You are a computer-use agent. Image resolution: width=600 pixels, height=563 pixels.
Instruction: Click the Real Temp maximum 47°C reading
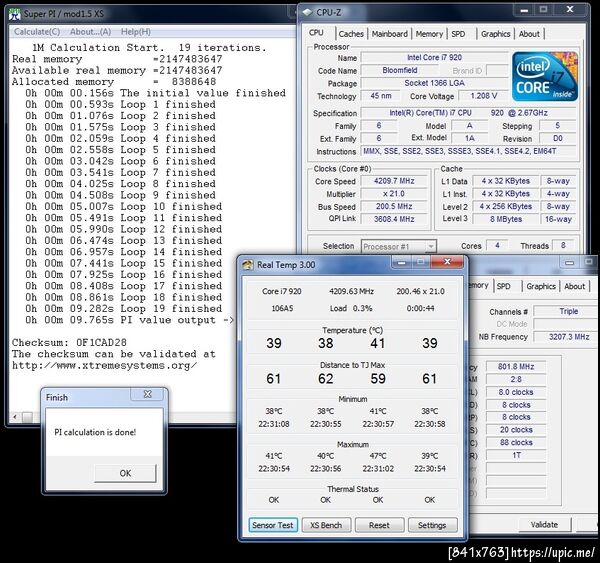[x=378, y=456]
